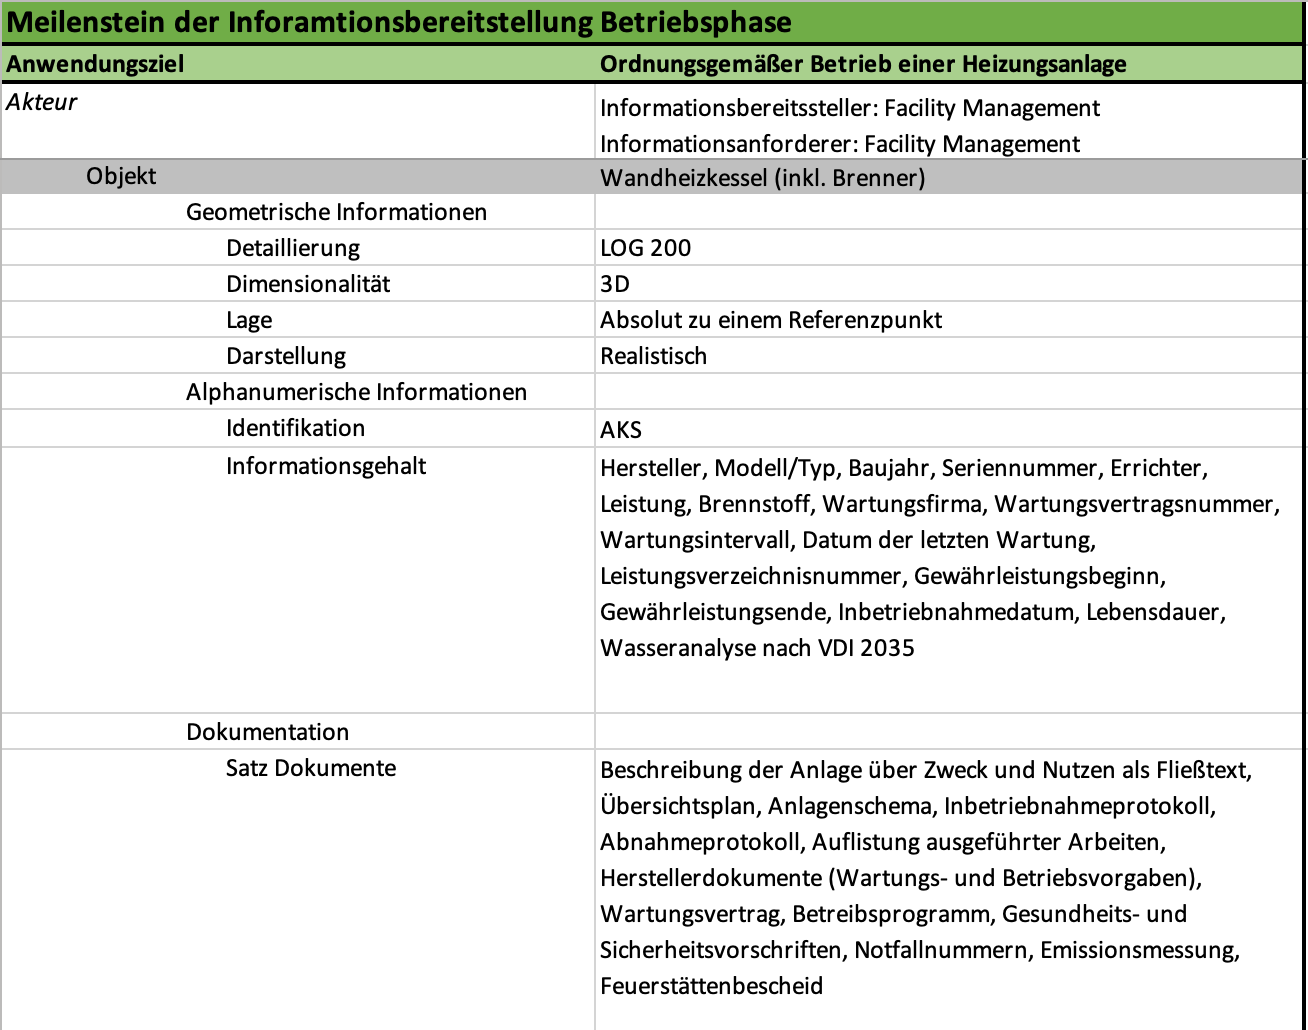Viewport: 1308px width, 1030px height.
Task: Select the 'Informationsbereitssteller: Facility Management' text
Action: (849, 108)
